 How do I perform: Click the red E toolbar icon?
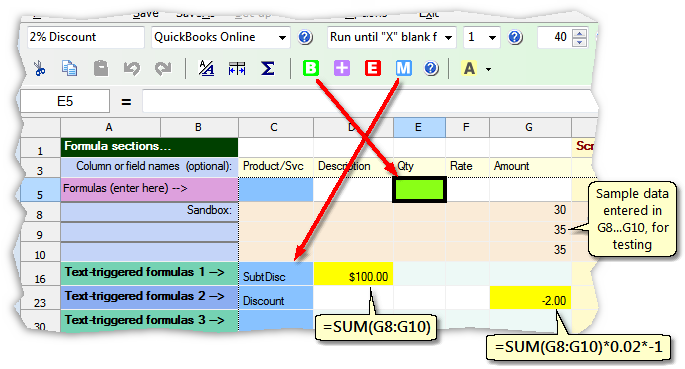click(x=373, y=69)
